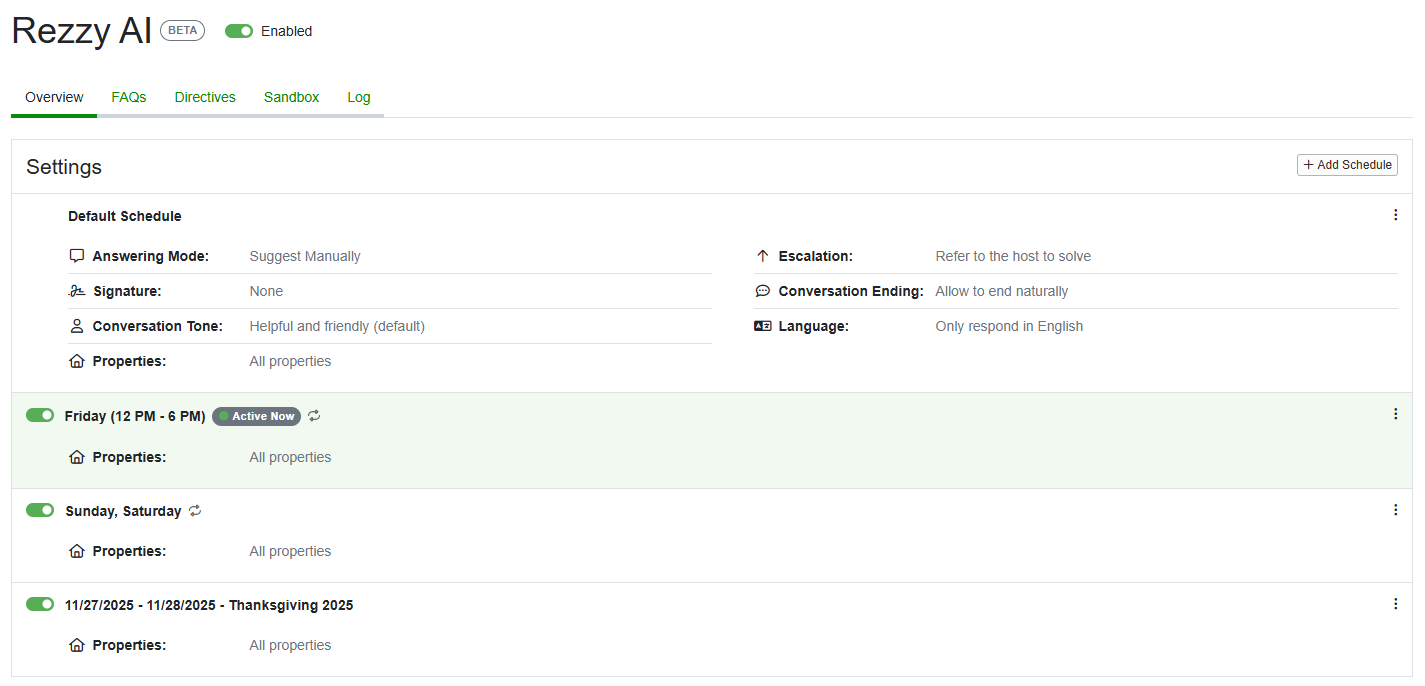Click the Language translation icon

763,325
